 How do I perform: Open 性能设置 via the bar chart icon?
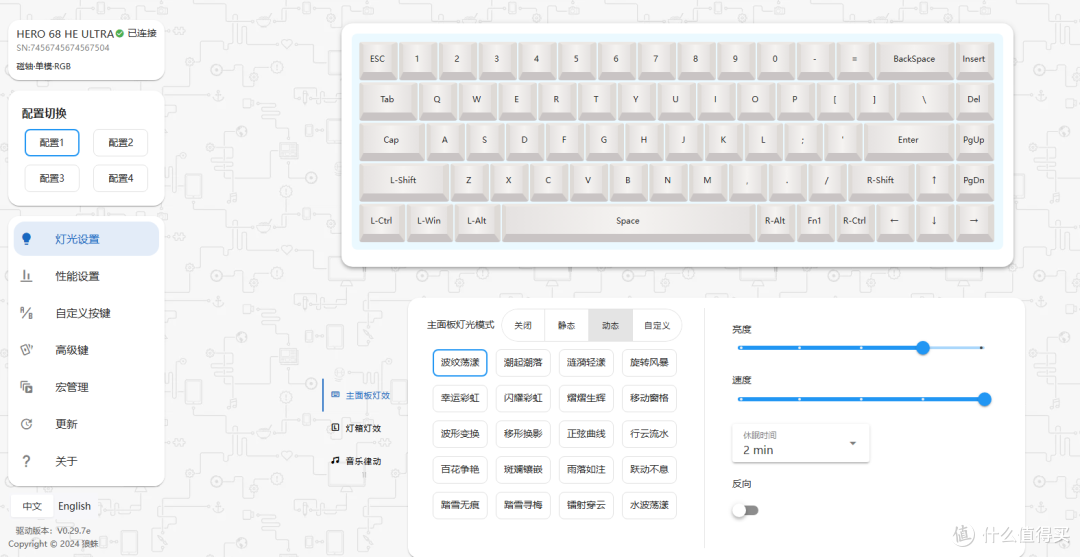26,276
